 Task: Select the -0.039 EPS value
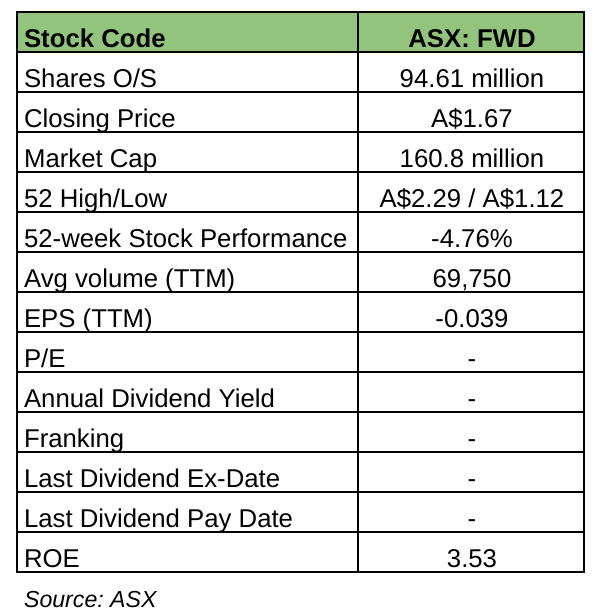coord(471,318)
